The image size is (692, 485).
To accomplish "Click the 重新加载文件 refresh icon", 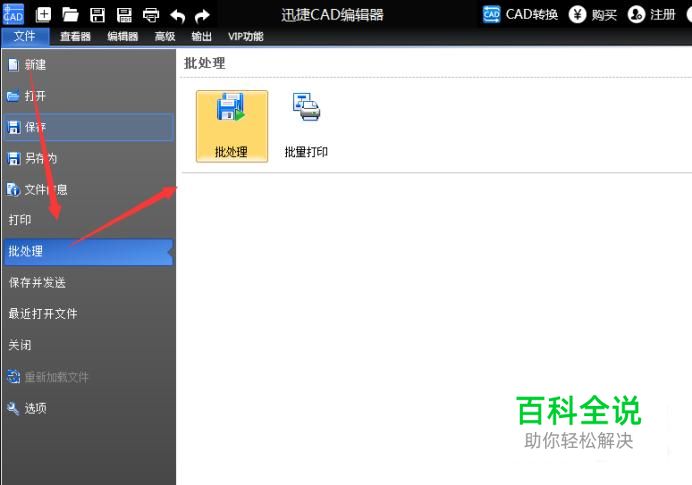I will coord(13,377).
